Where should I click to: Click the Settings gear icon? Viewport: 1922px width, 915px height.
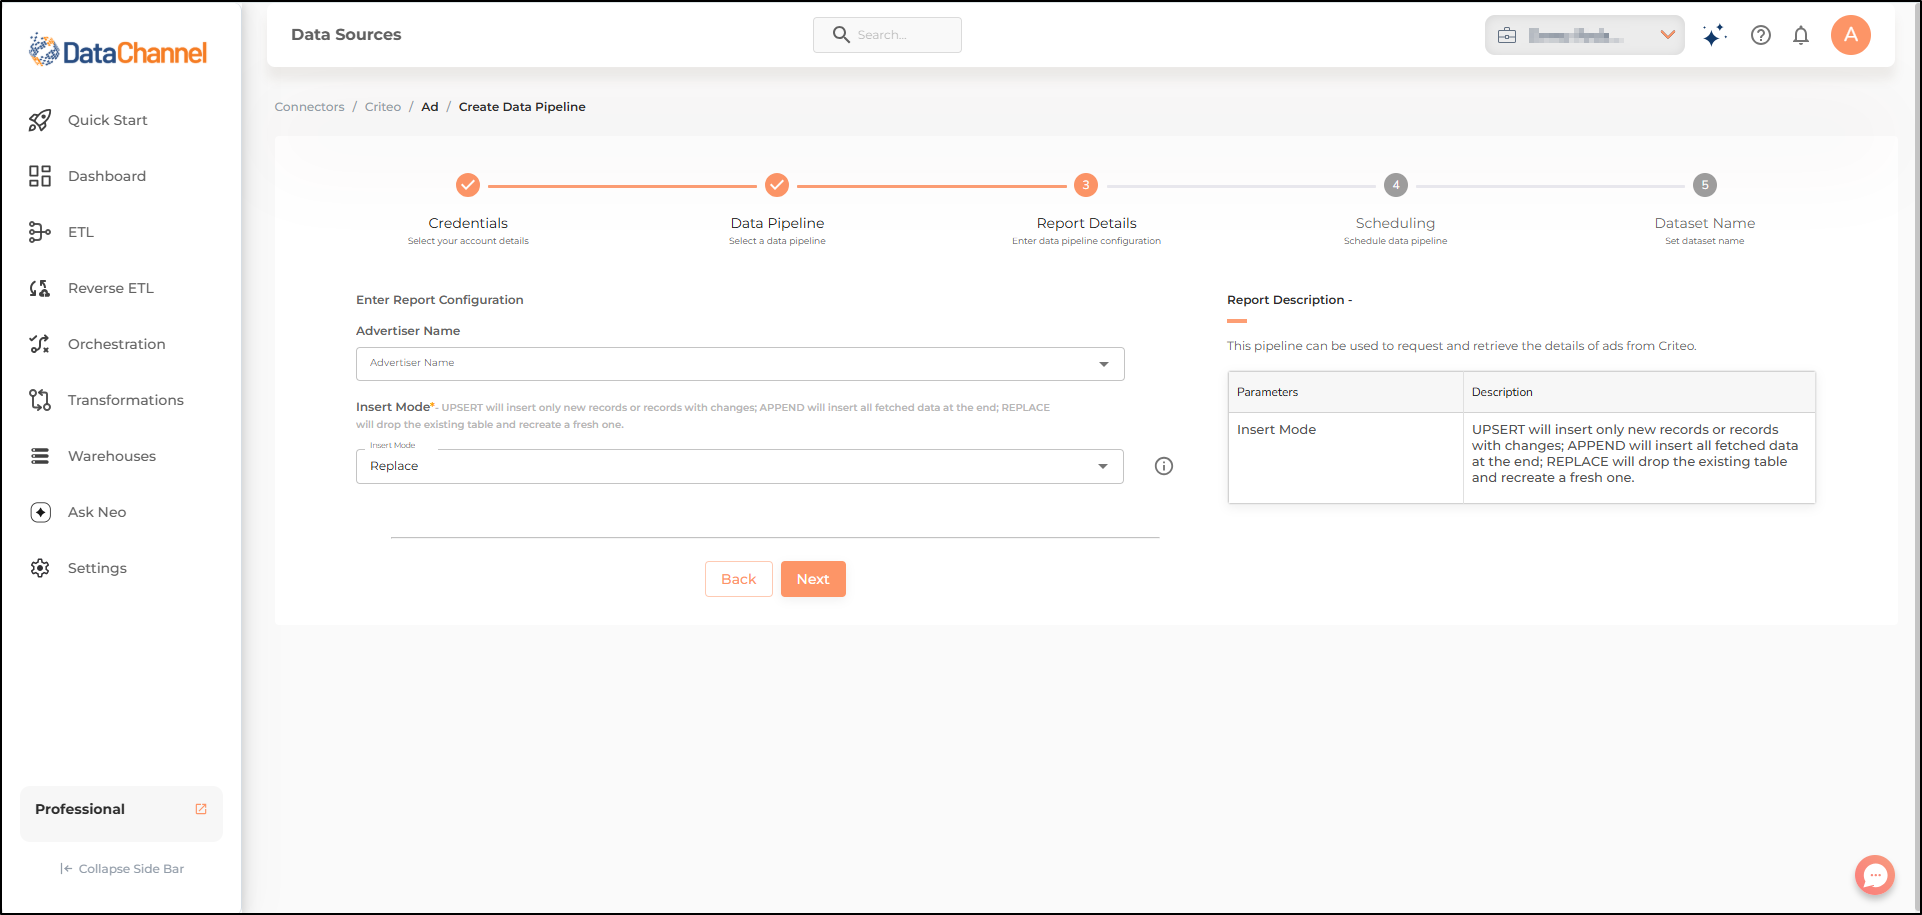40,568
